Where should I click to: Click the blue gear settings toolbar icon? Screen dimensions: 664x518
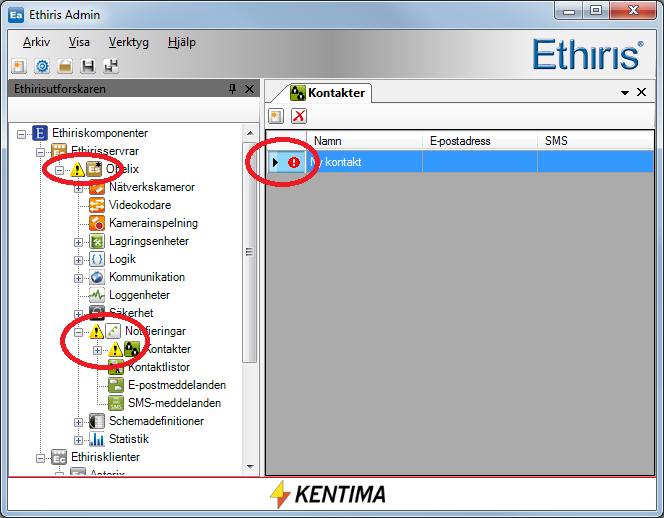42,66
